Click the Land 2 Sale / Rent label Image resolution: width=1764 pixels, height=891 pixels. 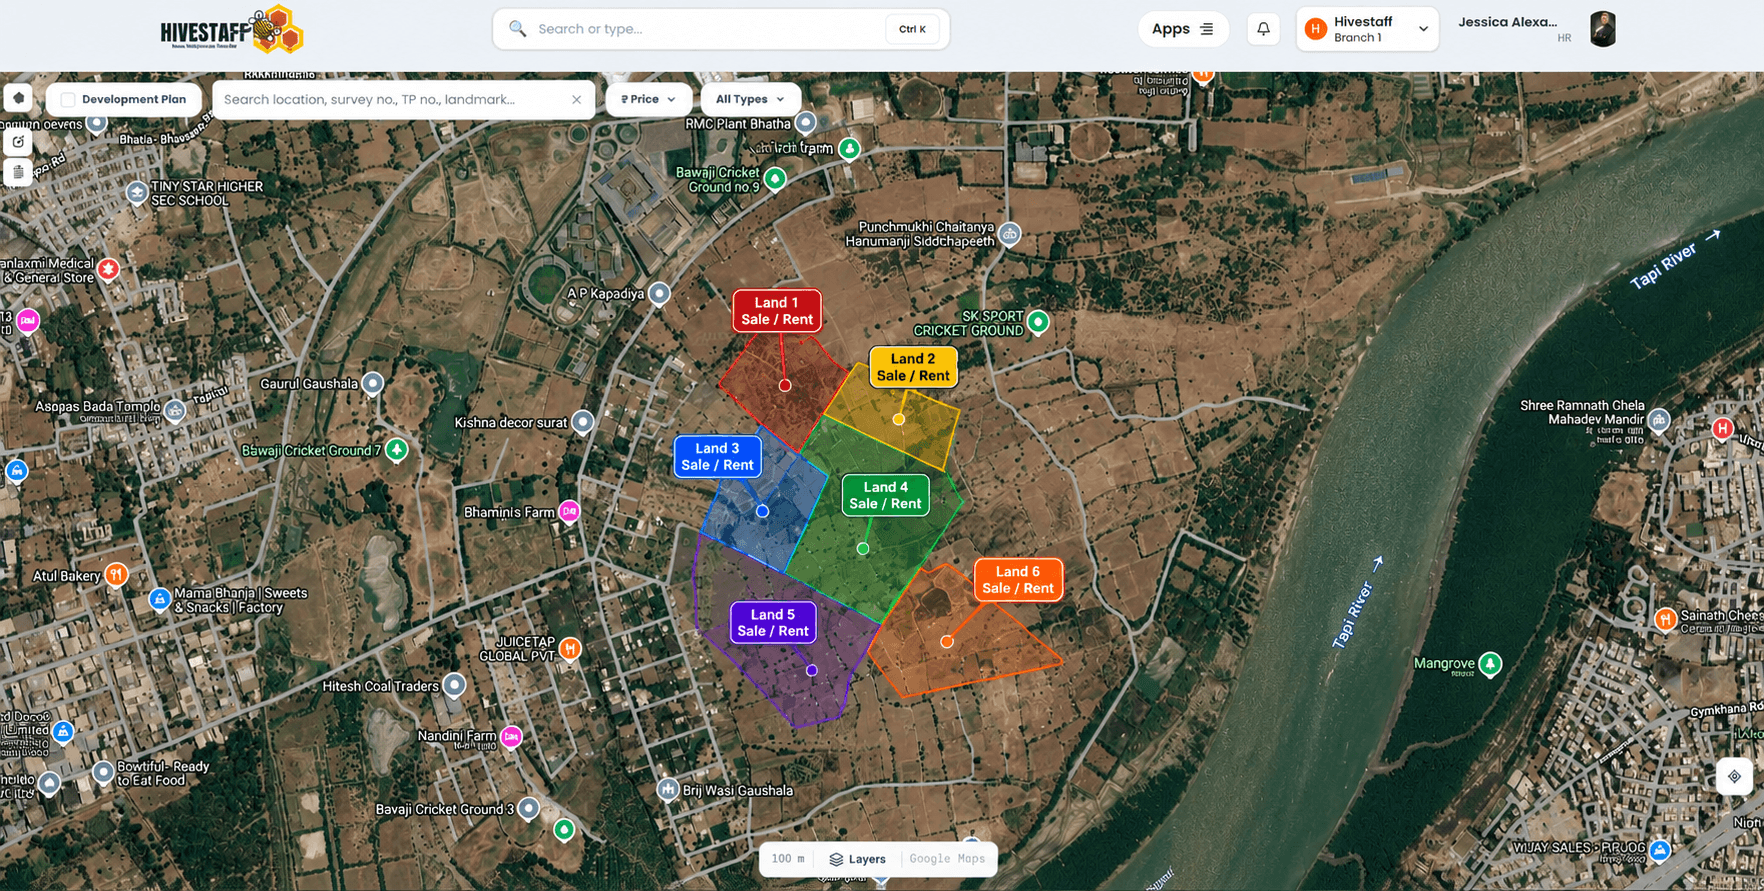click(x=913, y=367)
